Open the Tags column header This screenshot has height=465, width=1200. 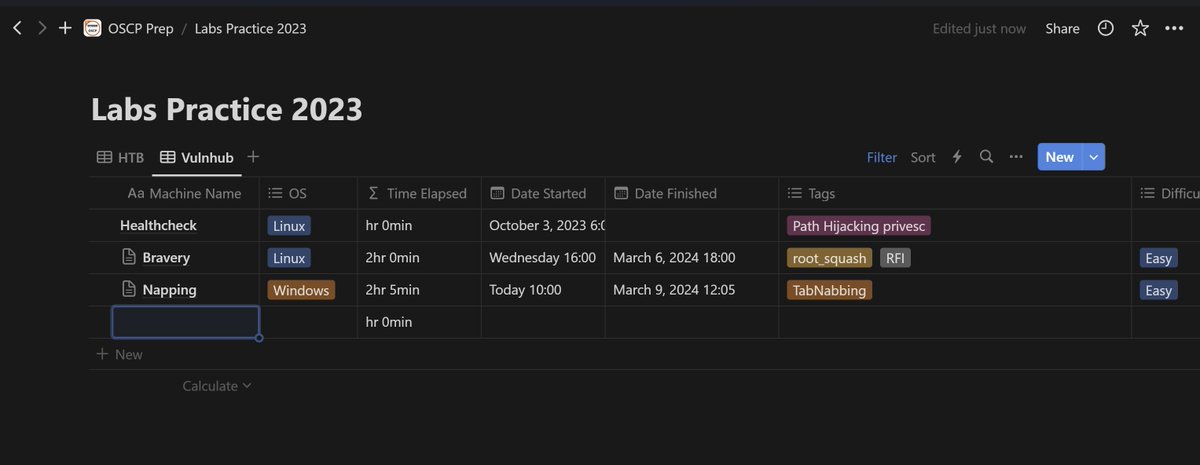tap(955, 193)
